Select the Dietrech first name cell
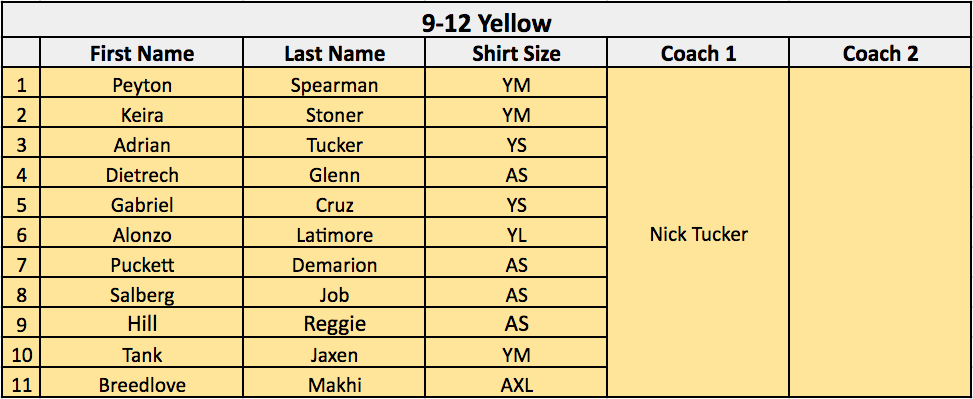973x399 pixels. coord(141,173)
